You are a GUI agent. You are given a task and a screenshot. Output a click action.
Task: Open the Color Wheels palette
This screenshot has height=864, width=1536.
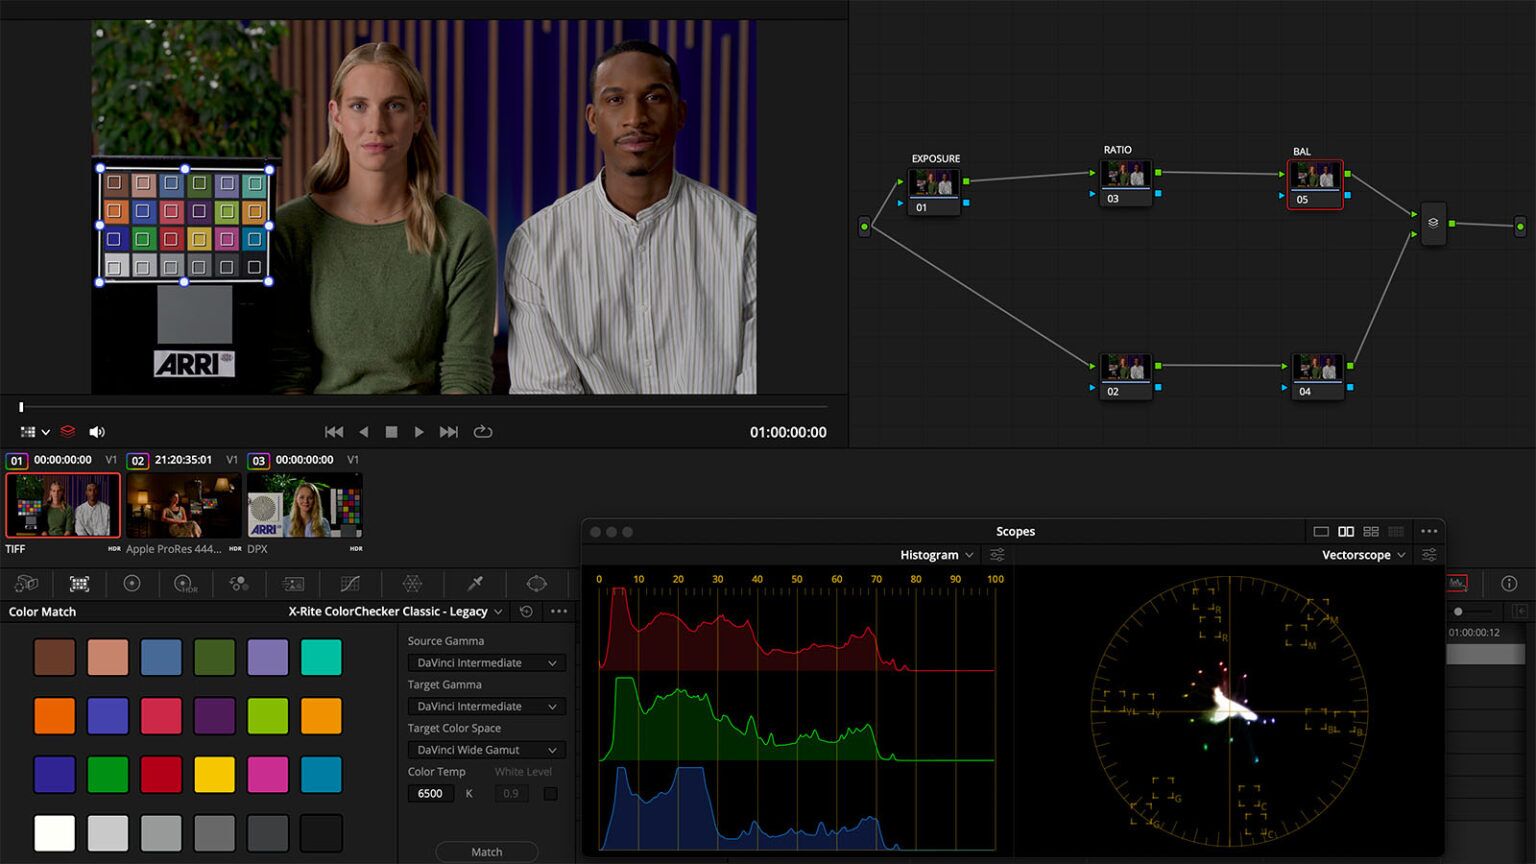click(x=132, y=584)
